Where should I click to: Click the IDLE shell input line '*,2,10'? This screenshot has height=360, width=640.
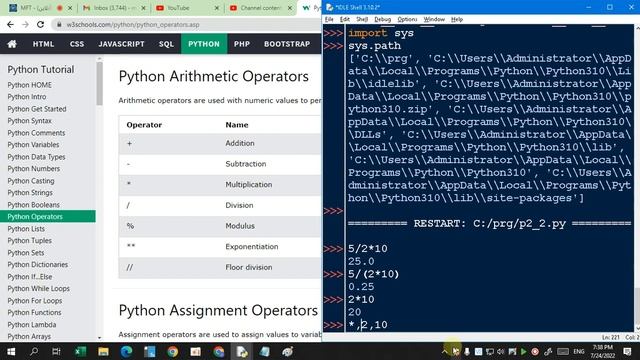[368, 325]
